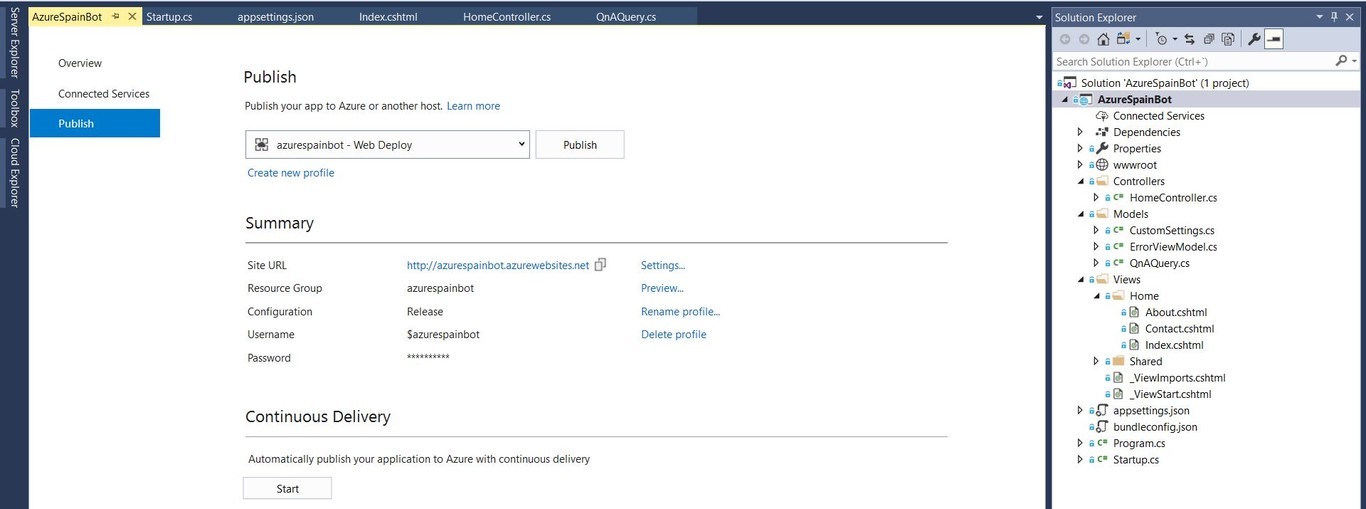
Task: Expand the Shared folder in Views
Action: pos(1096,361)
